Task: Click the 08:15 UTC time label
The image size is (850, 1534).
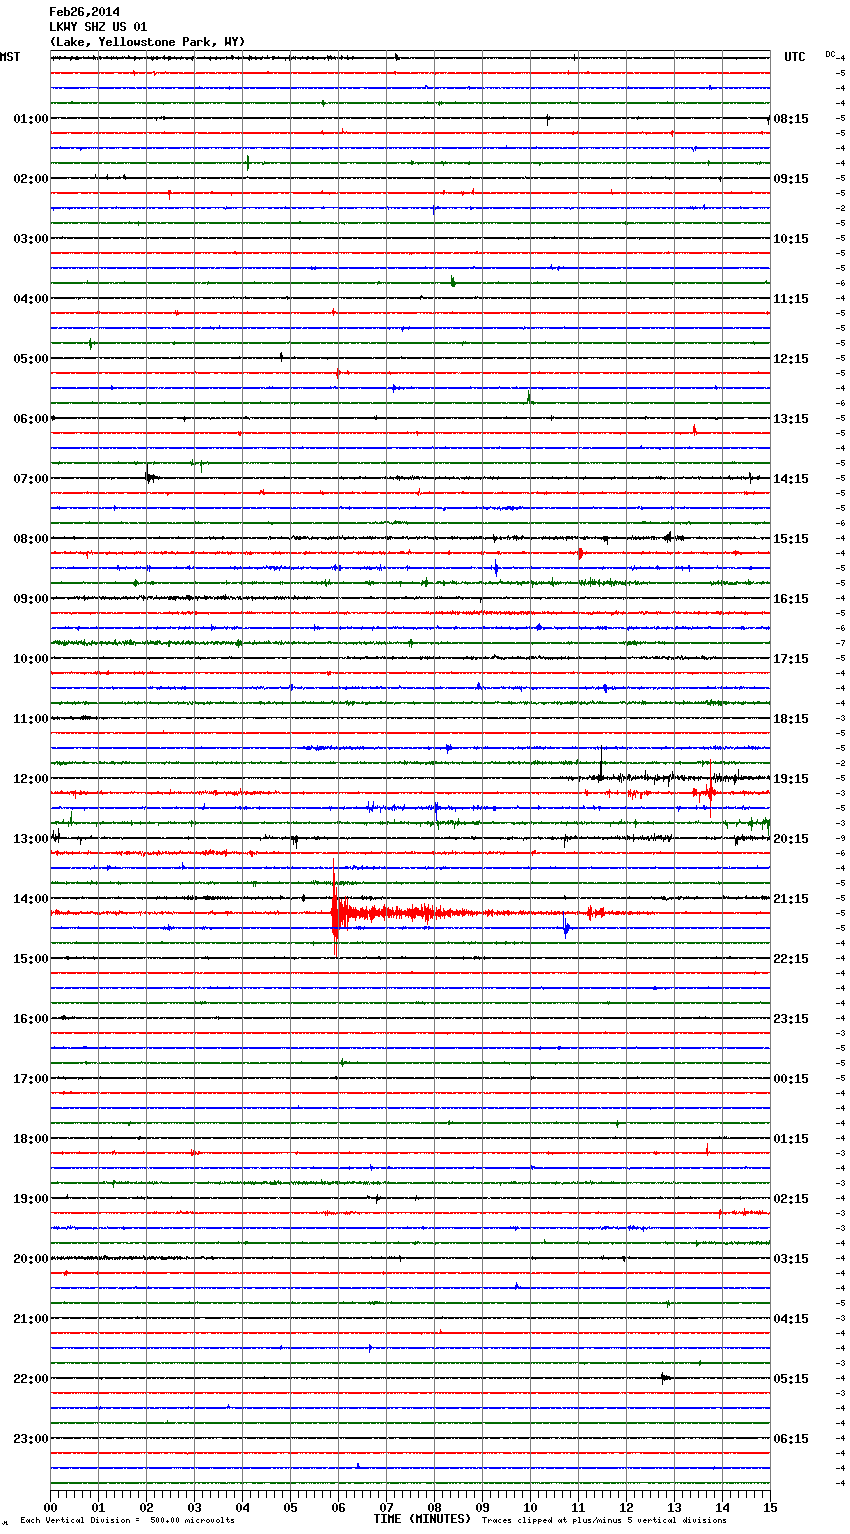Action: 791,119
